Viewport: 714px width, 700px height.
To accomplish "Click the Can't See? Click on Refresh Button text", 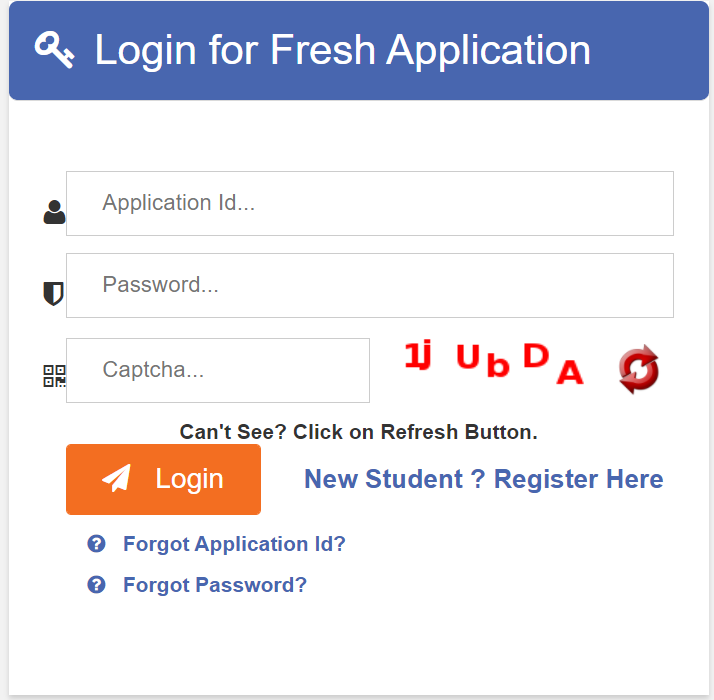I will tap(358, 432).
